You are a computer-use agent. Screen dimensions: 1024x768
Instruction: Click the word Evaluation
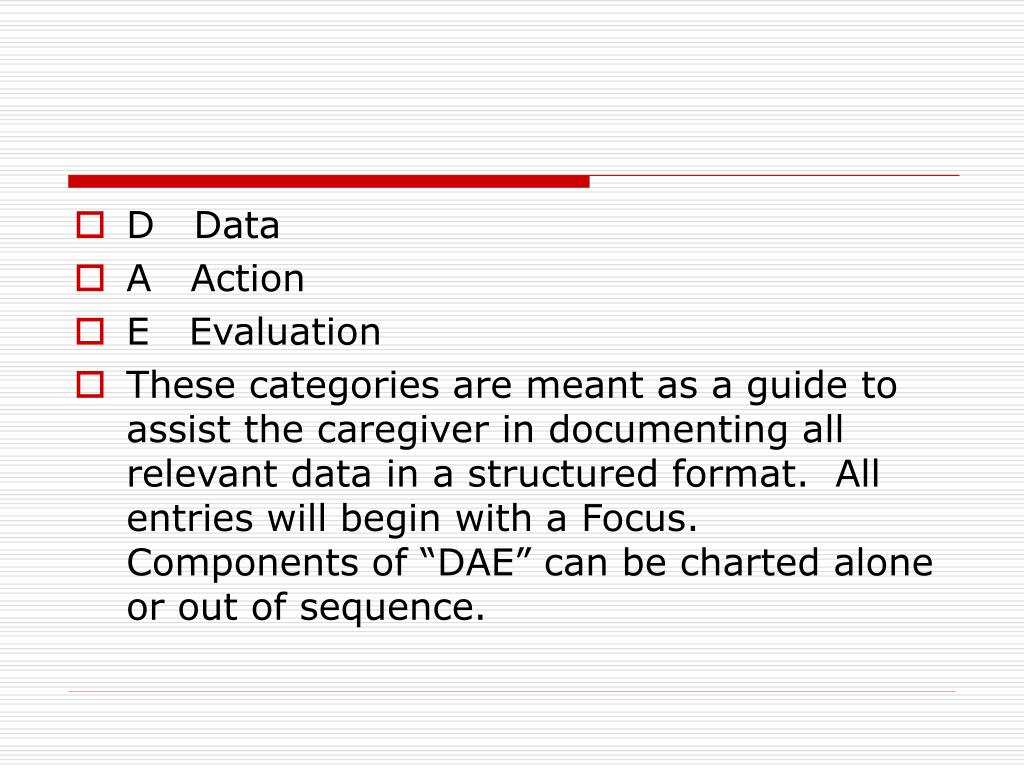pos(285,332)
